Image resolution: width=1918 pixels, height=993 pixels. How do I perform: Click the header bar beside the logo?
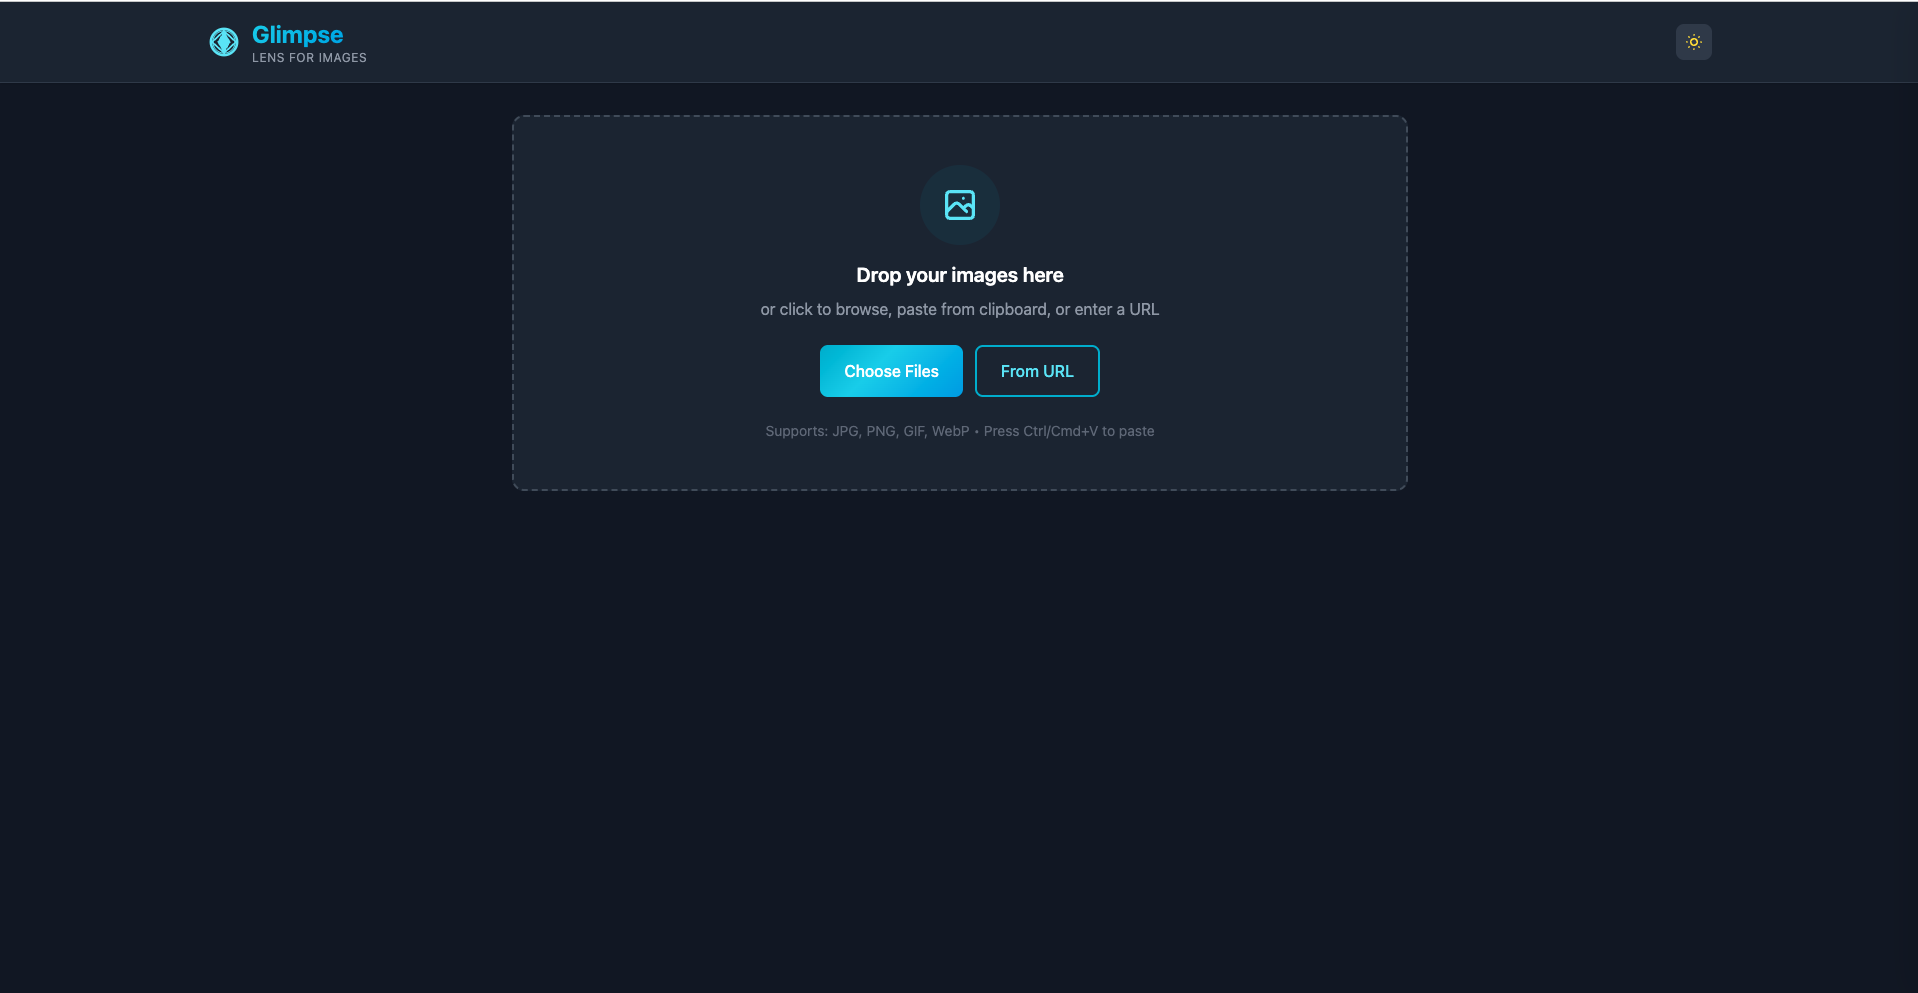1000,42
